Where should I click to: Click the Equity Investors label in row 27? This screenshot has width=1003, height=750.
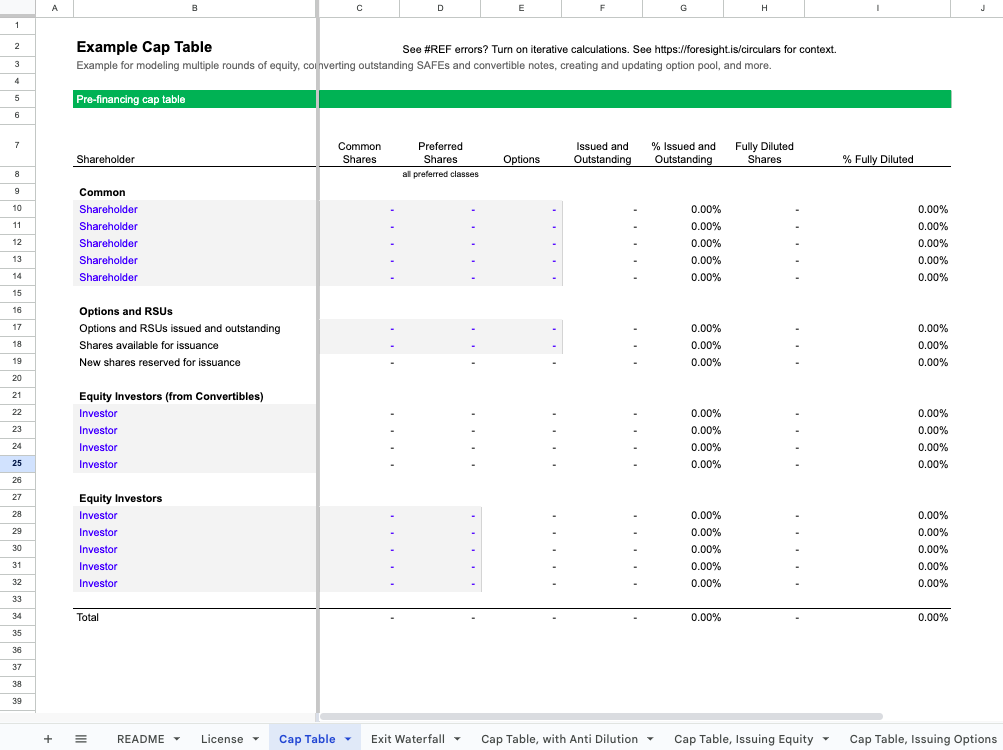(x=120, y=499)
